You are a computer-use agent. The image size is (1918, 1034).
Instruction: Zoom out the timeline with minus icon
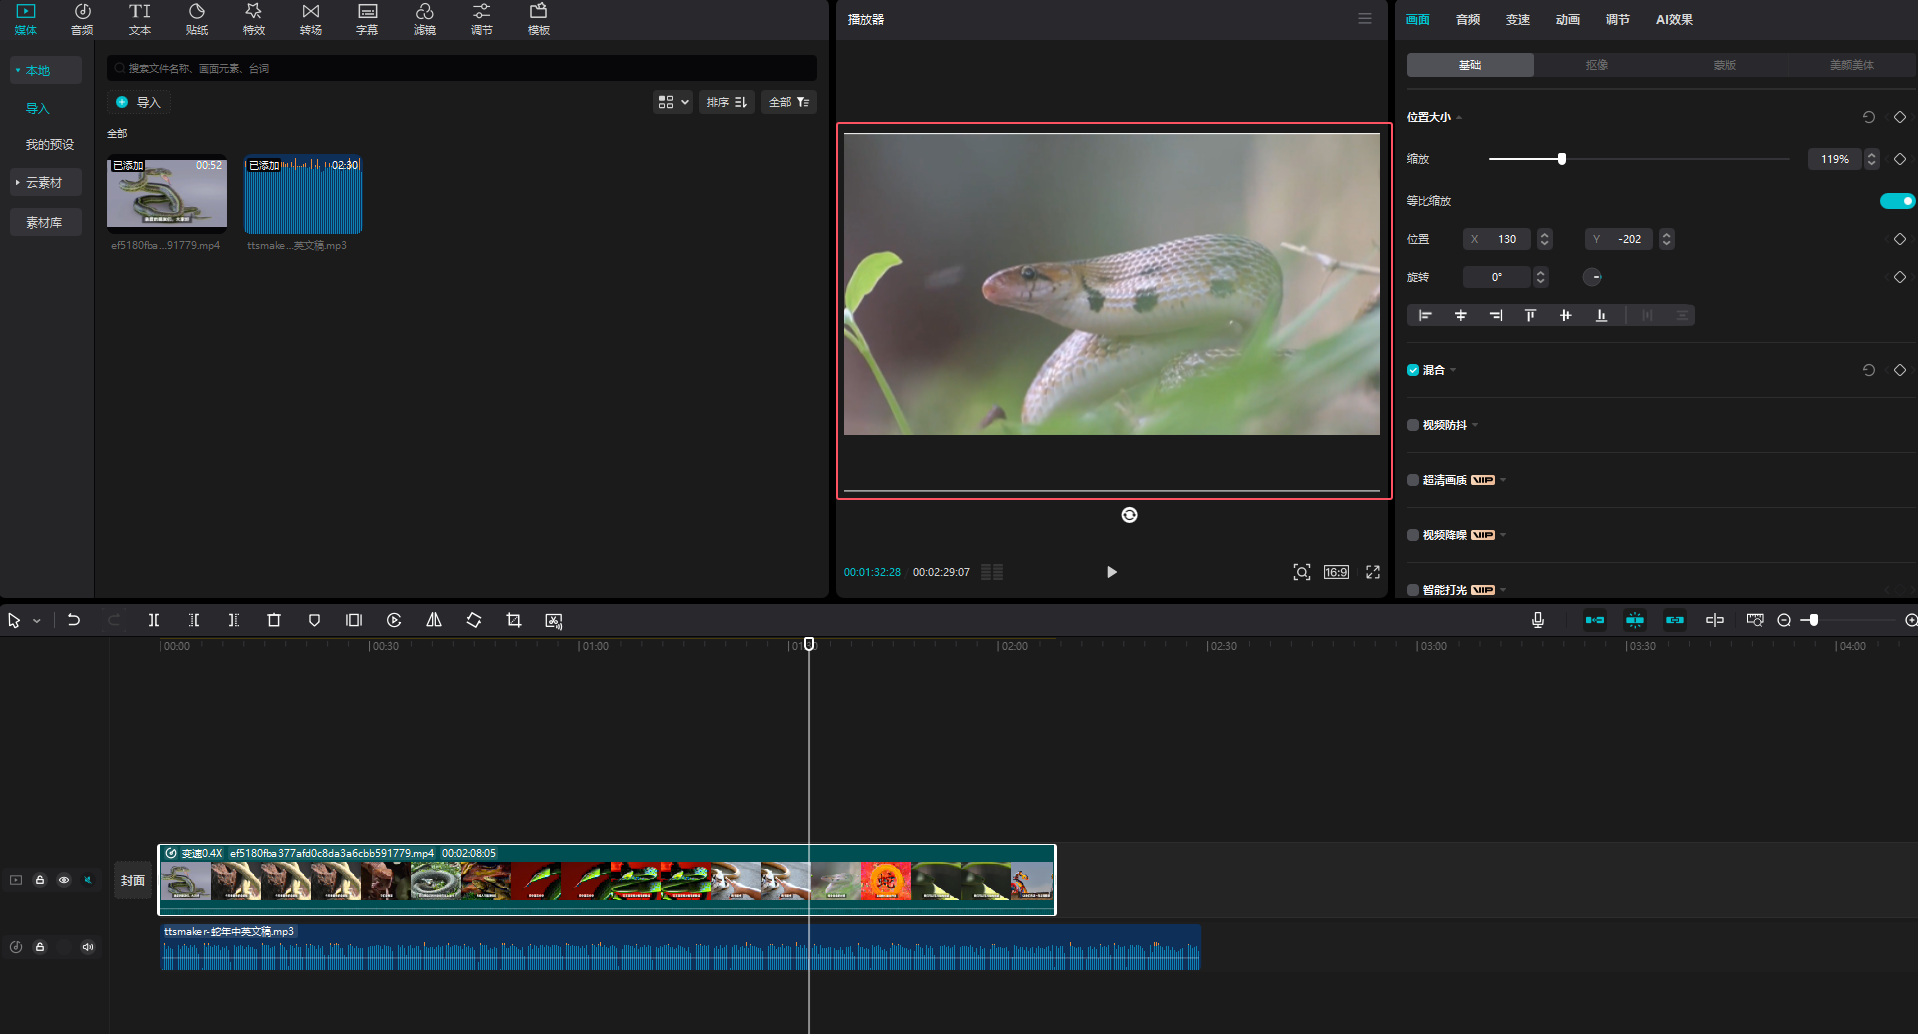[1784, 620]
